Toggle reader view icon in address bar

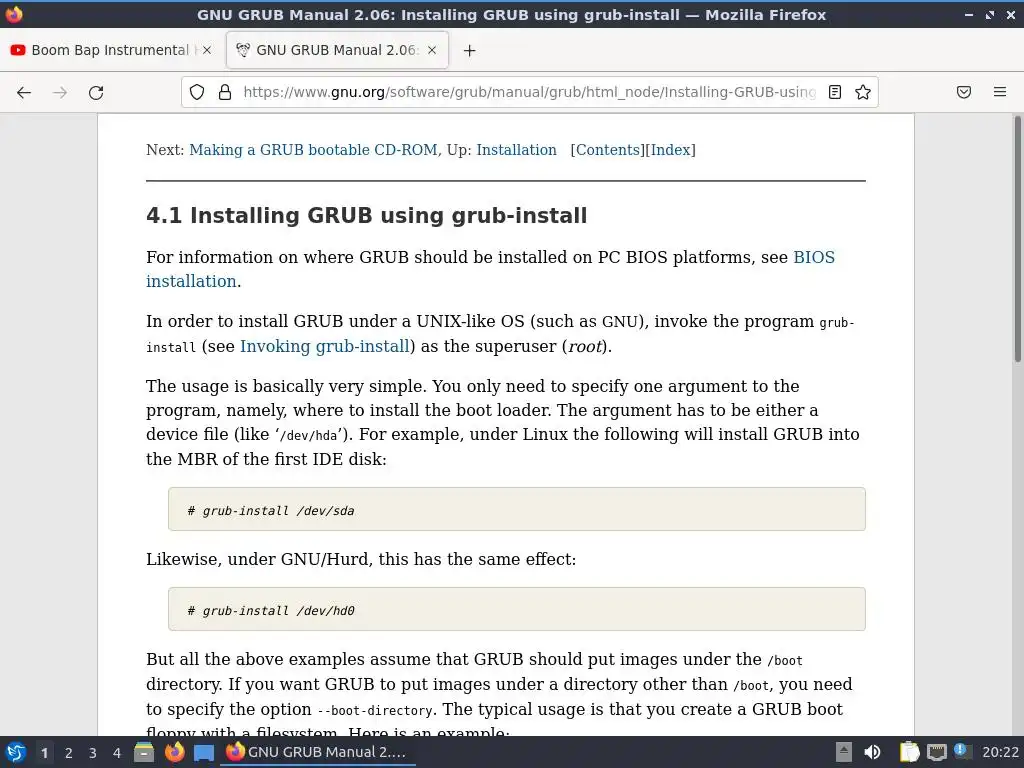[835, 92]
